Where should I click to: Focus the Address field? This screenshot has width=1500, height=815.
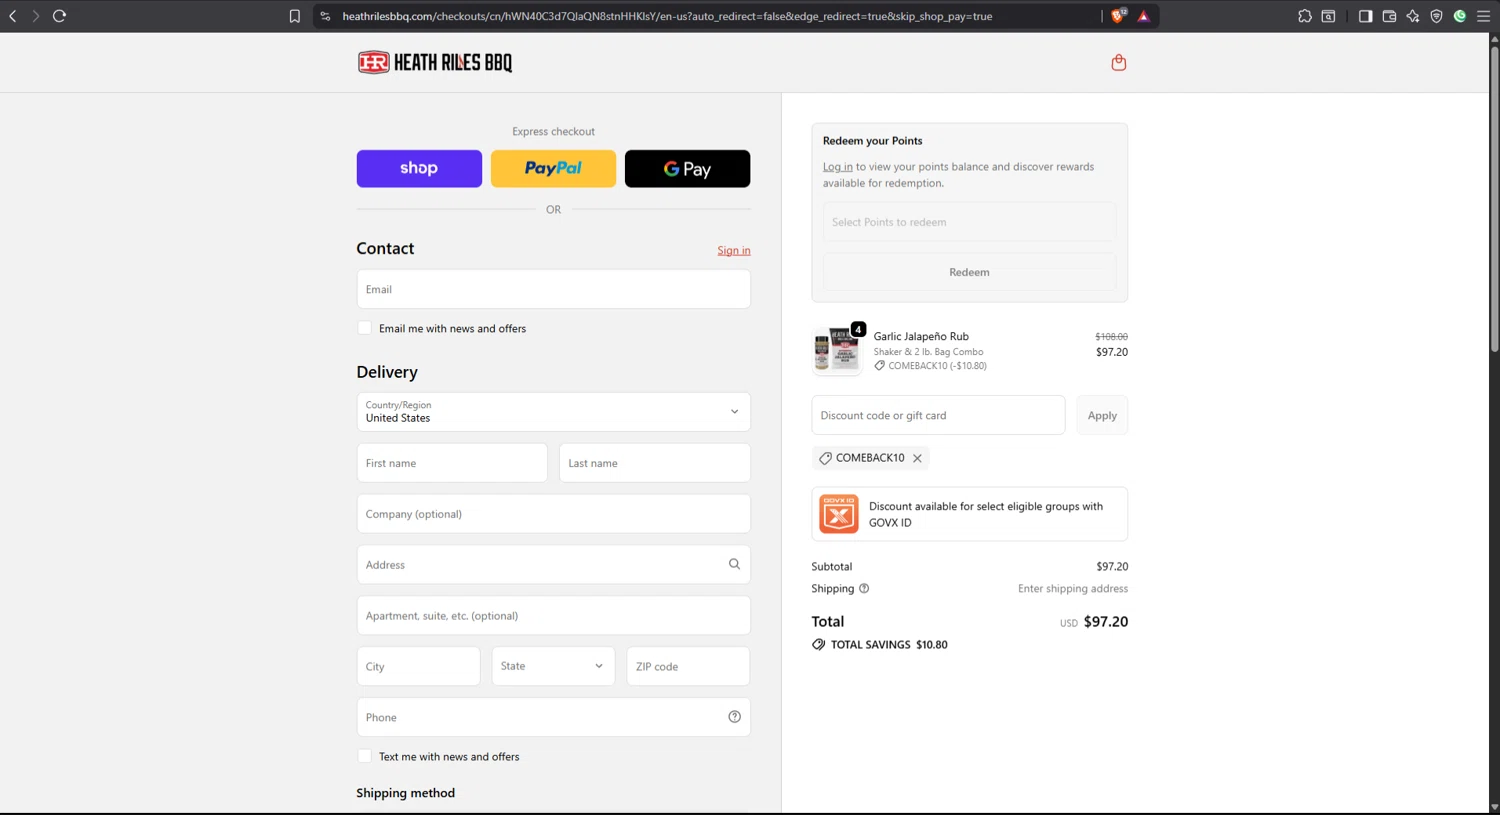click(553, 565)
